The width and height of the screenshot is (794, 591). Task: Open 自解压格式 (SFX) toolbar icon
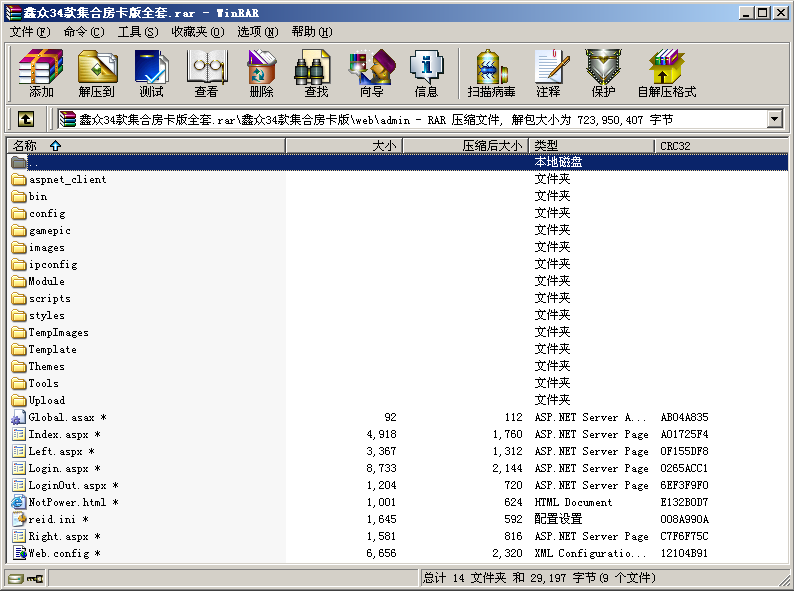click(666, 73)
